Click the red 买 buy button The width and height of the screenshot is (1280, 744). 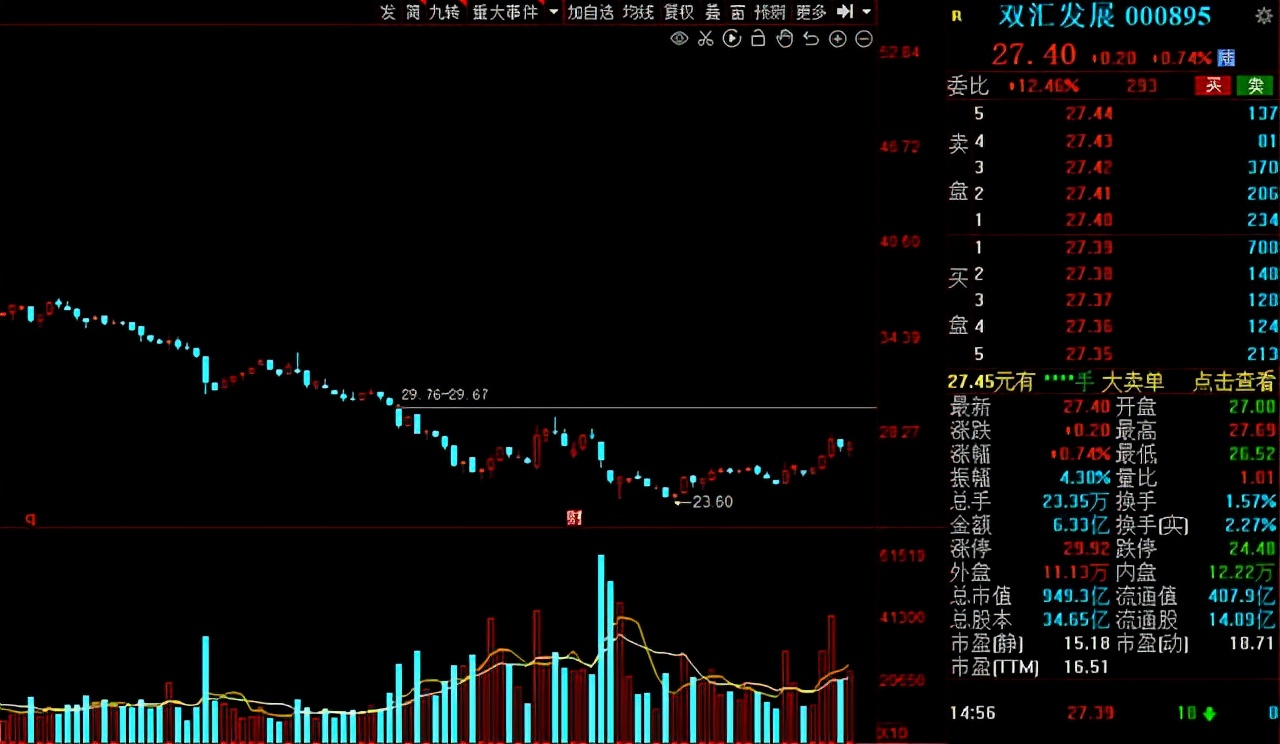point(1214,86)
